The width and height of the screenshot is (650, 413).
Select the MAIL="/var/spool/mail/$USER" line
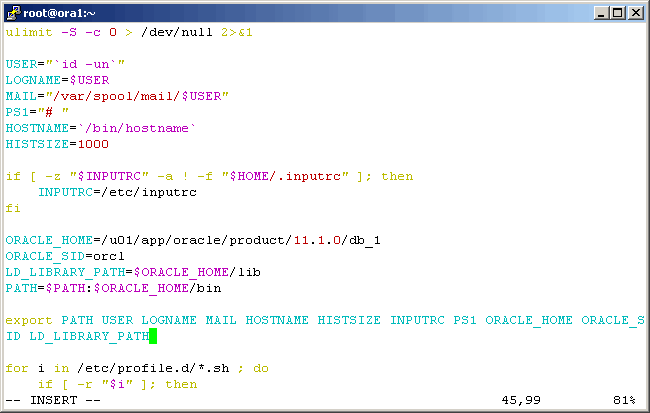point(117,96)
